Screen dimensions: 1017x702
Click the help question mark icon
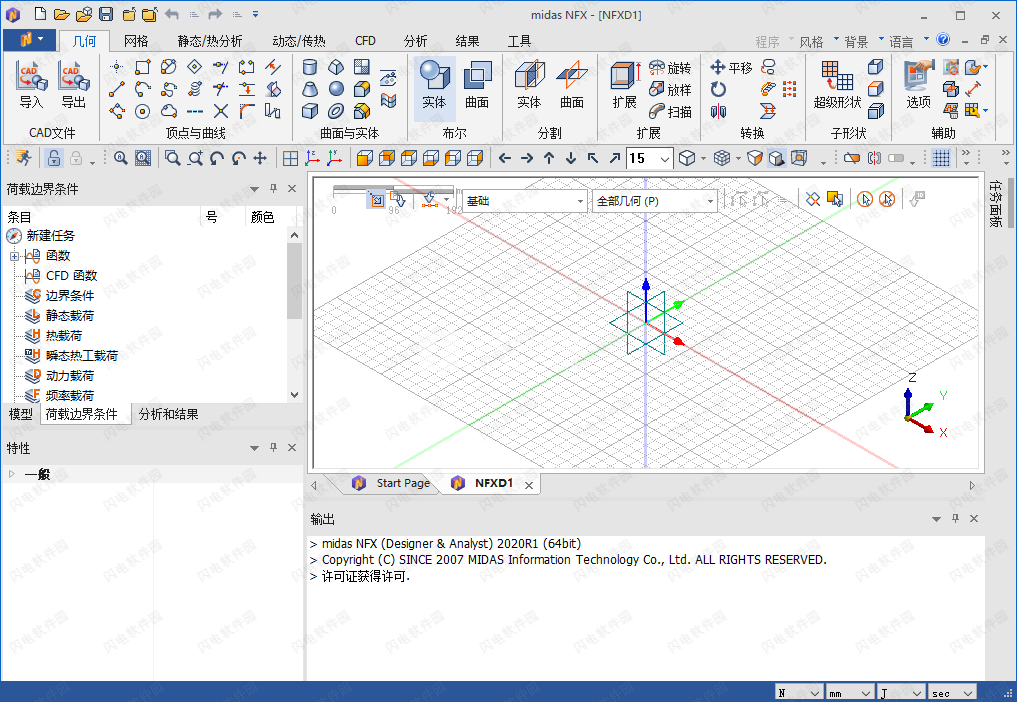943,40
